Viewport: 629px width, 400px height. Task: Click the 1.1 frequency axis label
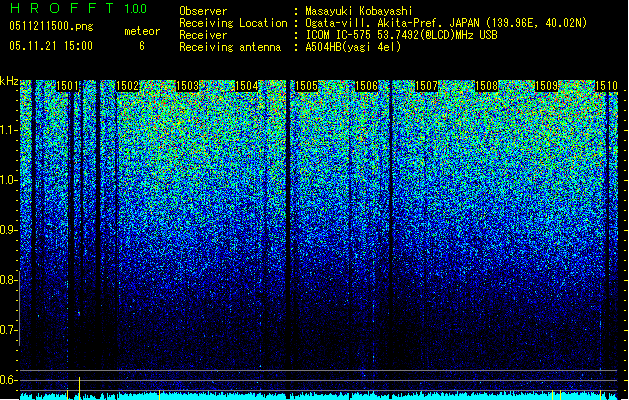8,130
